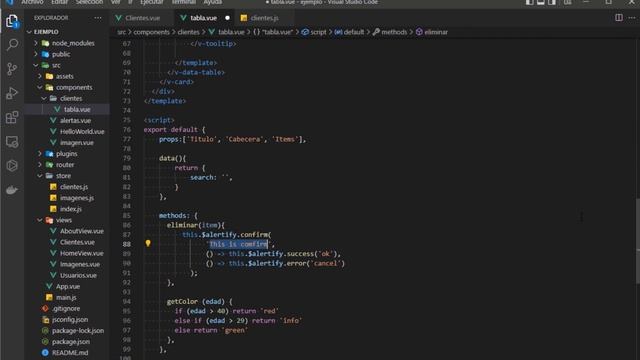Split the editor to the right
The image size is (640, 360).
tap(619, 18)
